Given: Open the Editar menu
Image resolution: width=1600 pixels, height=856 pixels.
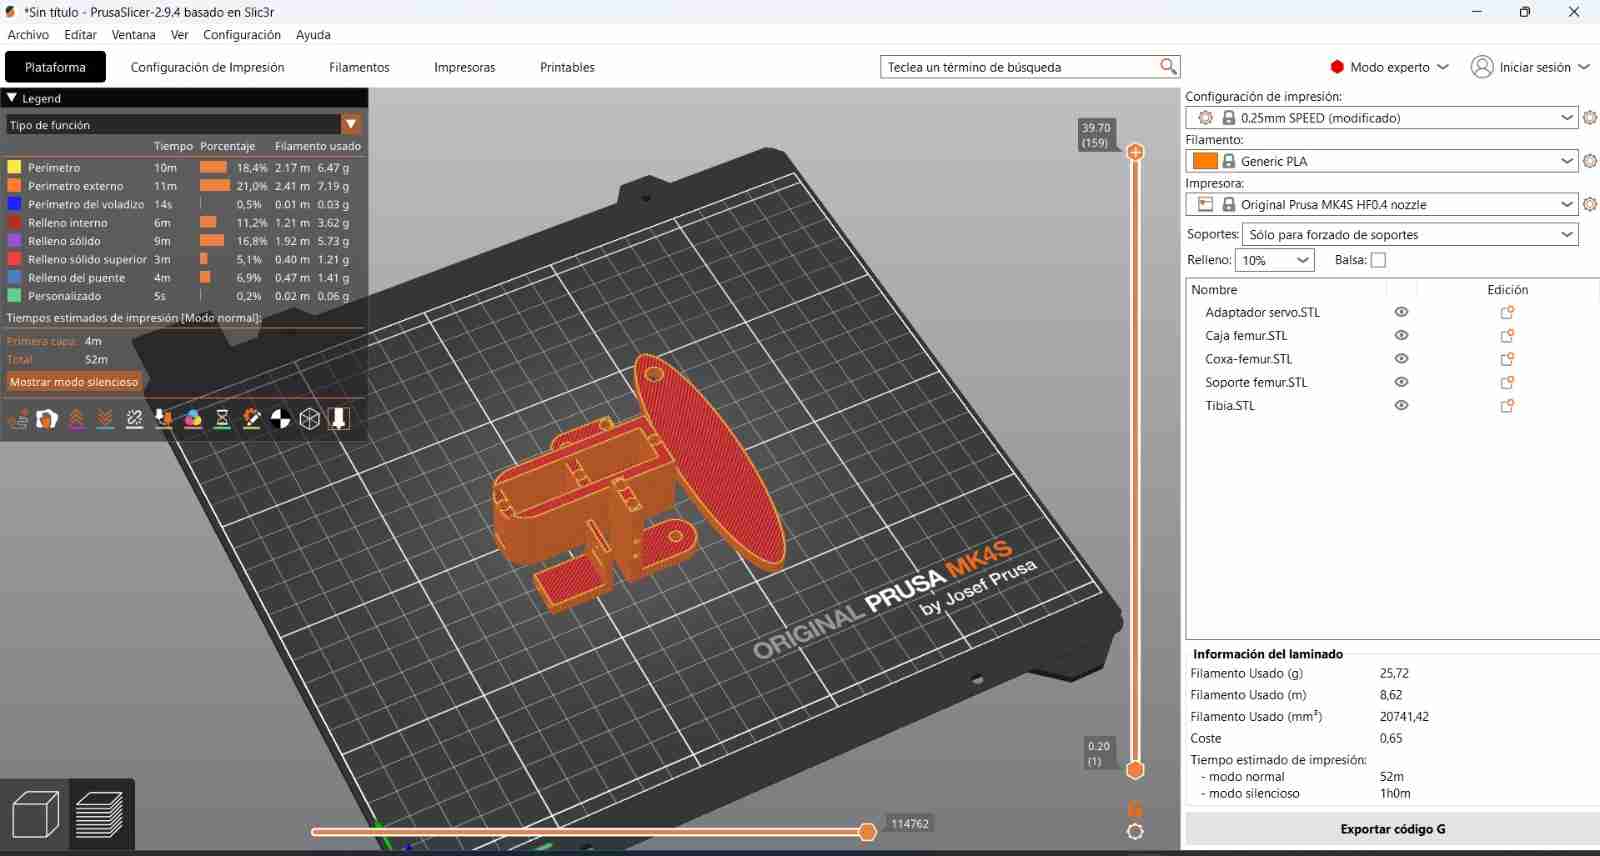Looking at the screenshot, I should click(x=80, y=34).
